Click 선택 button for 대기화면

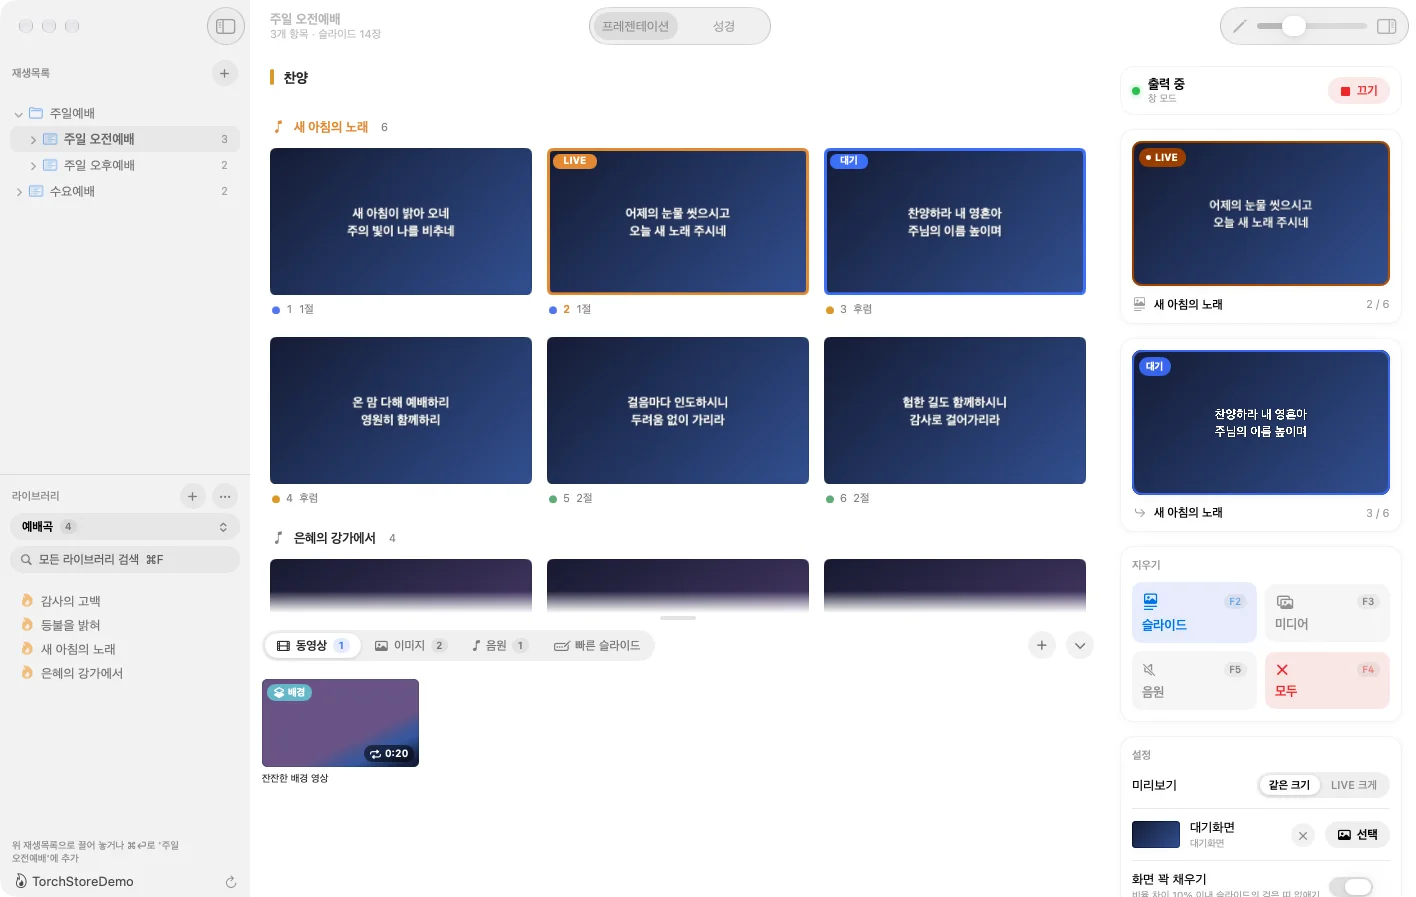(1358, 835)
